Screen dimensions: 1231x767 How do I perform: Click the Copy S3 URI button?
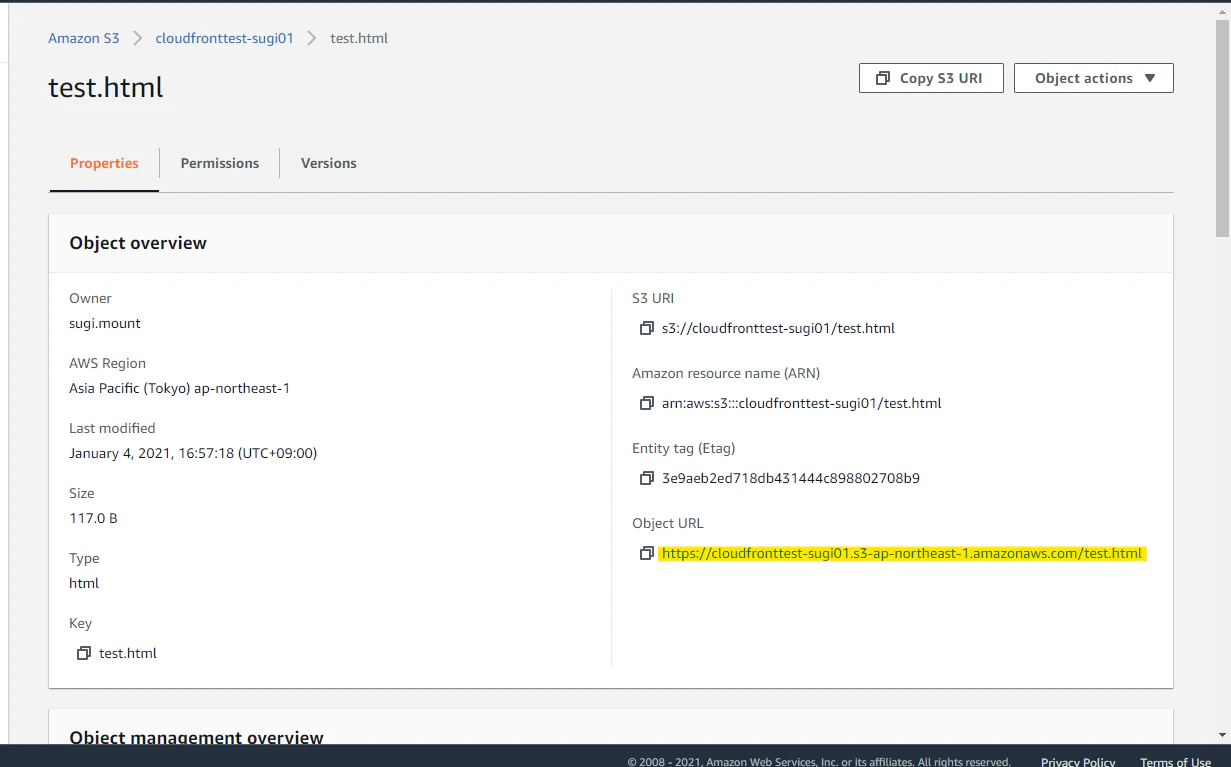(931, 78)
